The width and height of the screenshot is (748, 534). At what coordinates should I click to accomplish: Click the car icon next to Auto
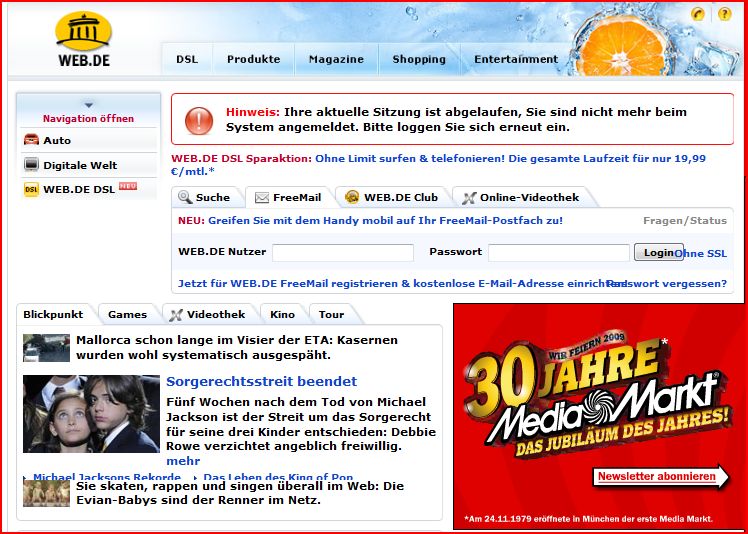tap(31, 141)
